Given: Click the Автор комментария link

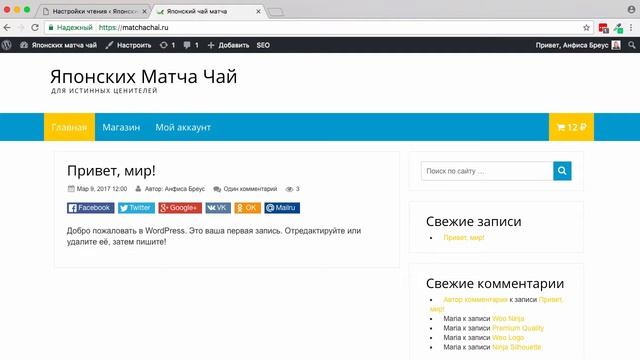Looking at the screenshot, I should coord(476,300).
